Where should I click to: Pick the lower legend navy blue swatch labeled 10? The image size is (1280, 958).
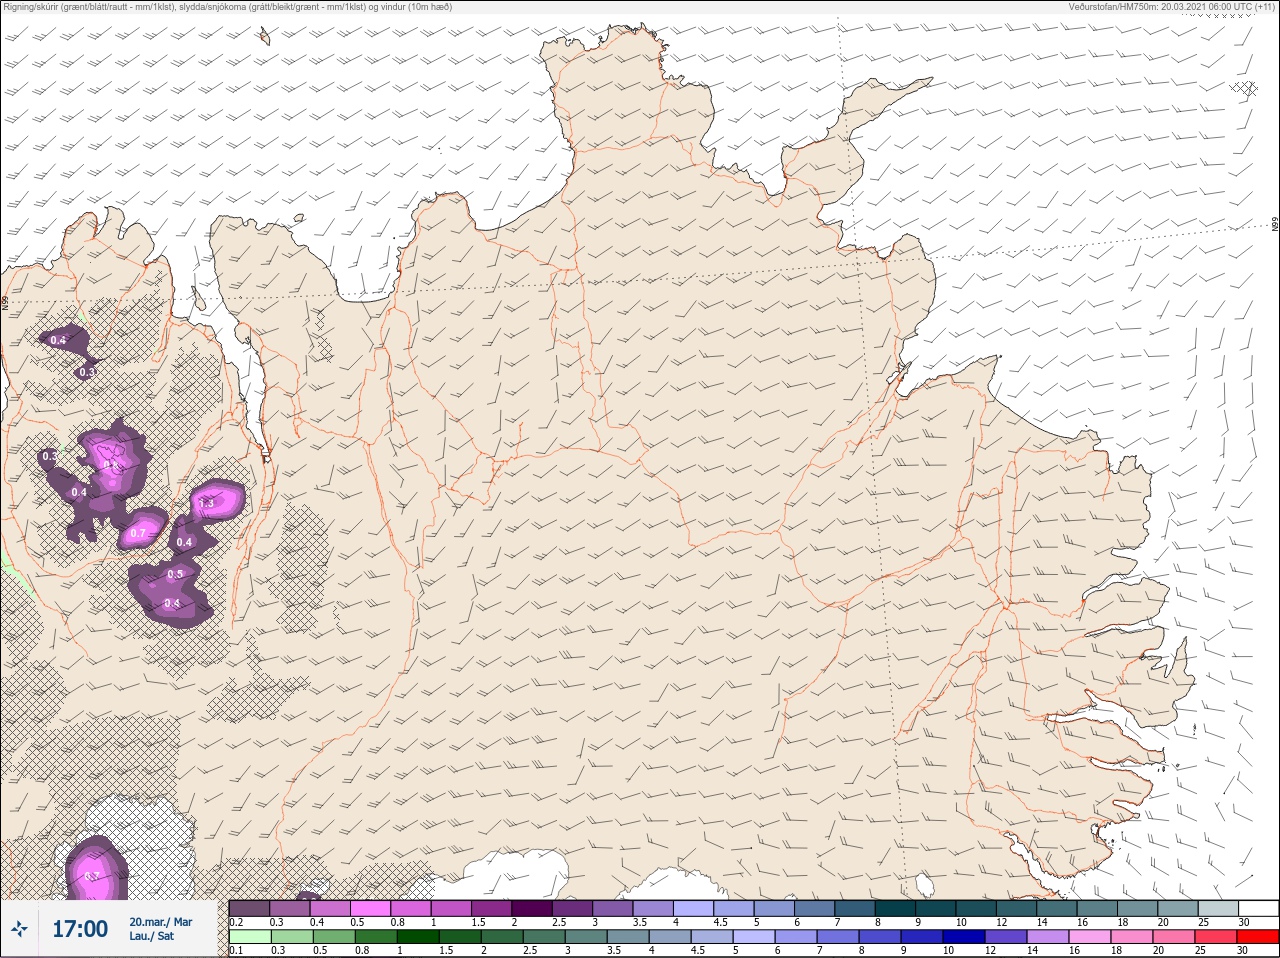pos(965,938)
